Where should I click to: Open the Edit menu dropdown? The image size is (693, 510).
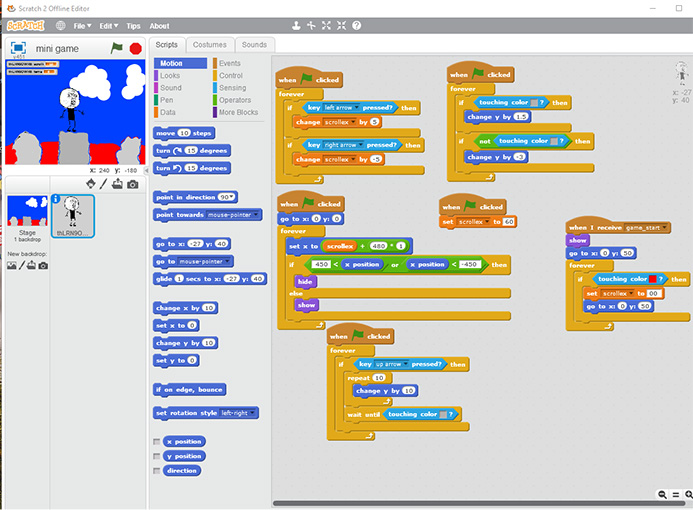pyautogui.click(x=107, y=26)
